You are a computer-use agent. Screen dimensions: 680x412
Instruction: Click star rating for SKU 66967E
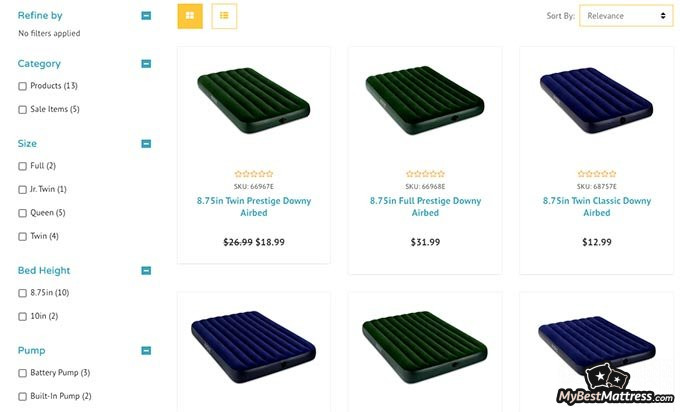(254, 174)
